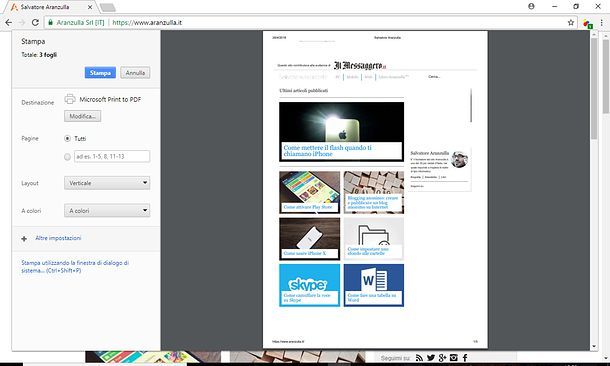The height and width of the screenshot is (366, 610).
Task: Reload the page with the refresh icon
Action: tap(35, 23)
